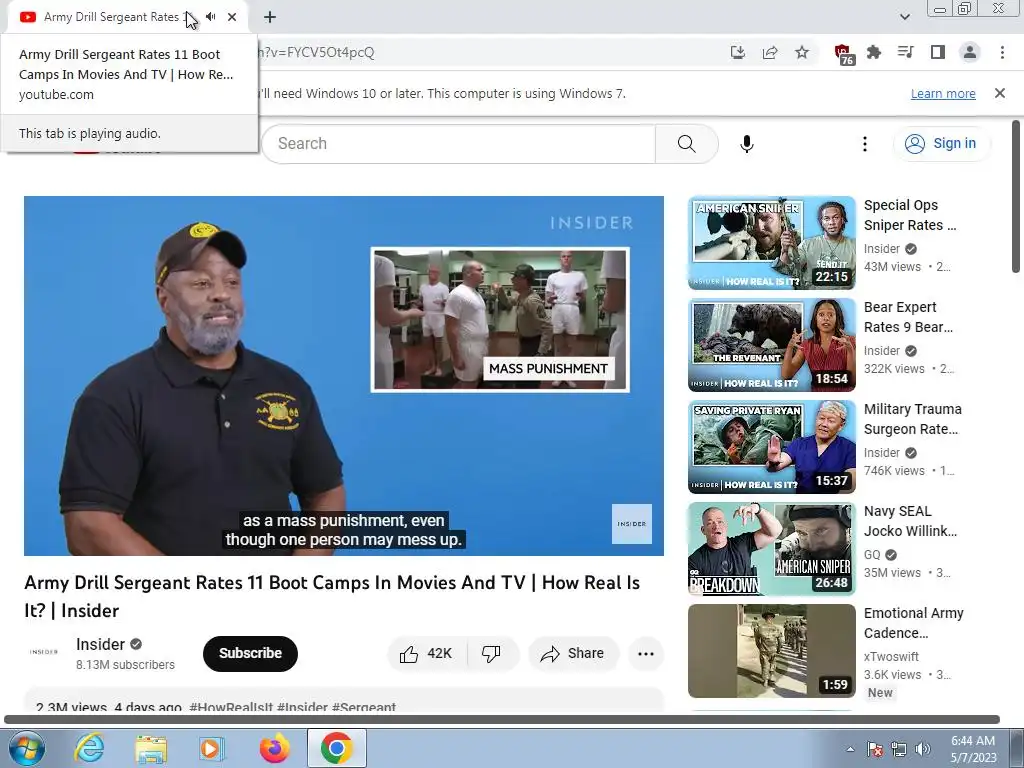Open Military Trauma Surgeon Rates title

point(912,419)
